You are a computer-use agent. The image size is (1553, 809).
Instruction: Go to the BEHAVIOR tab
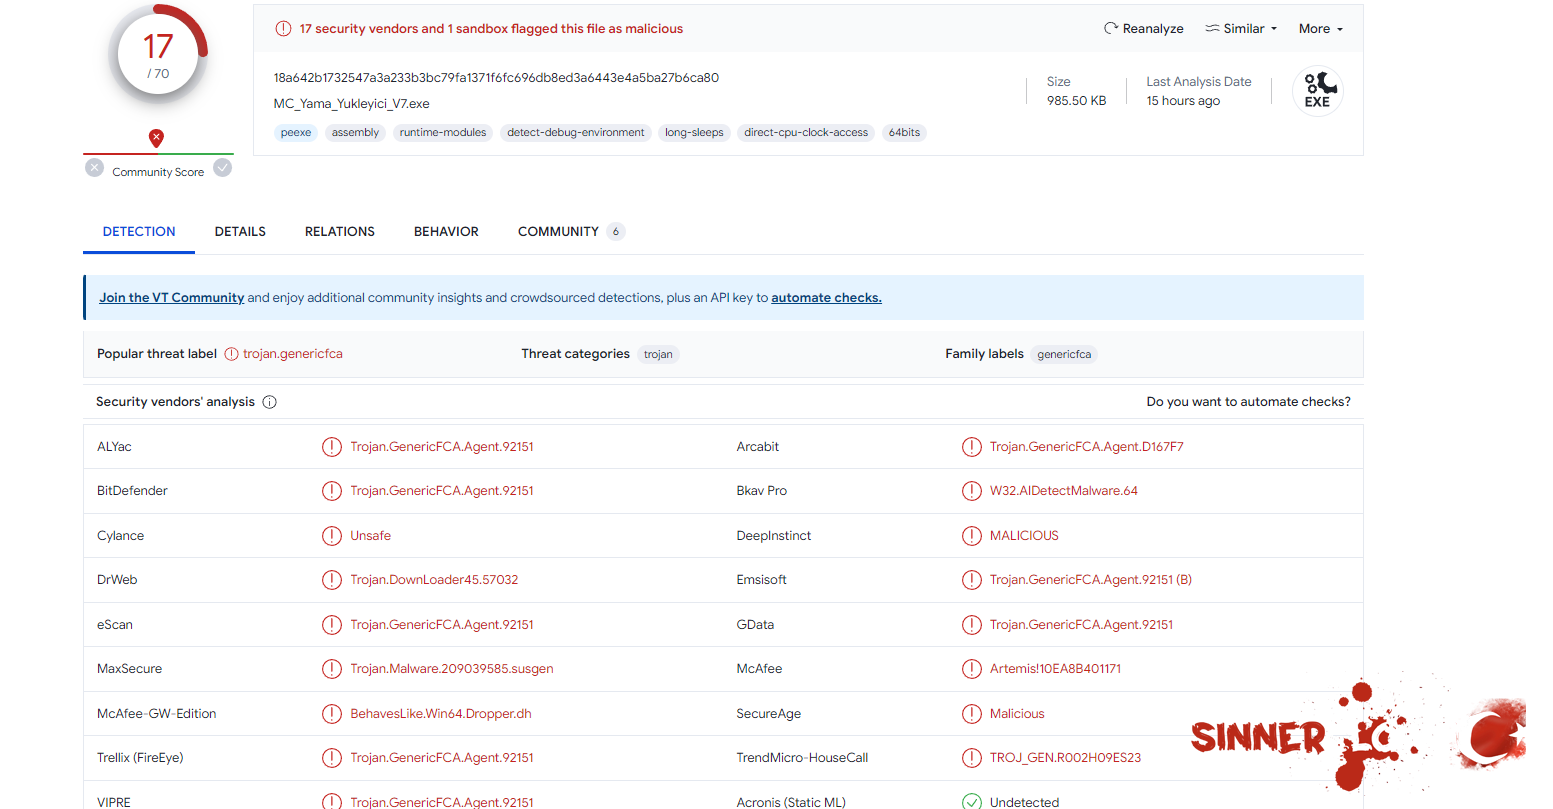pyautogui.click(x=446, y=231)
